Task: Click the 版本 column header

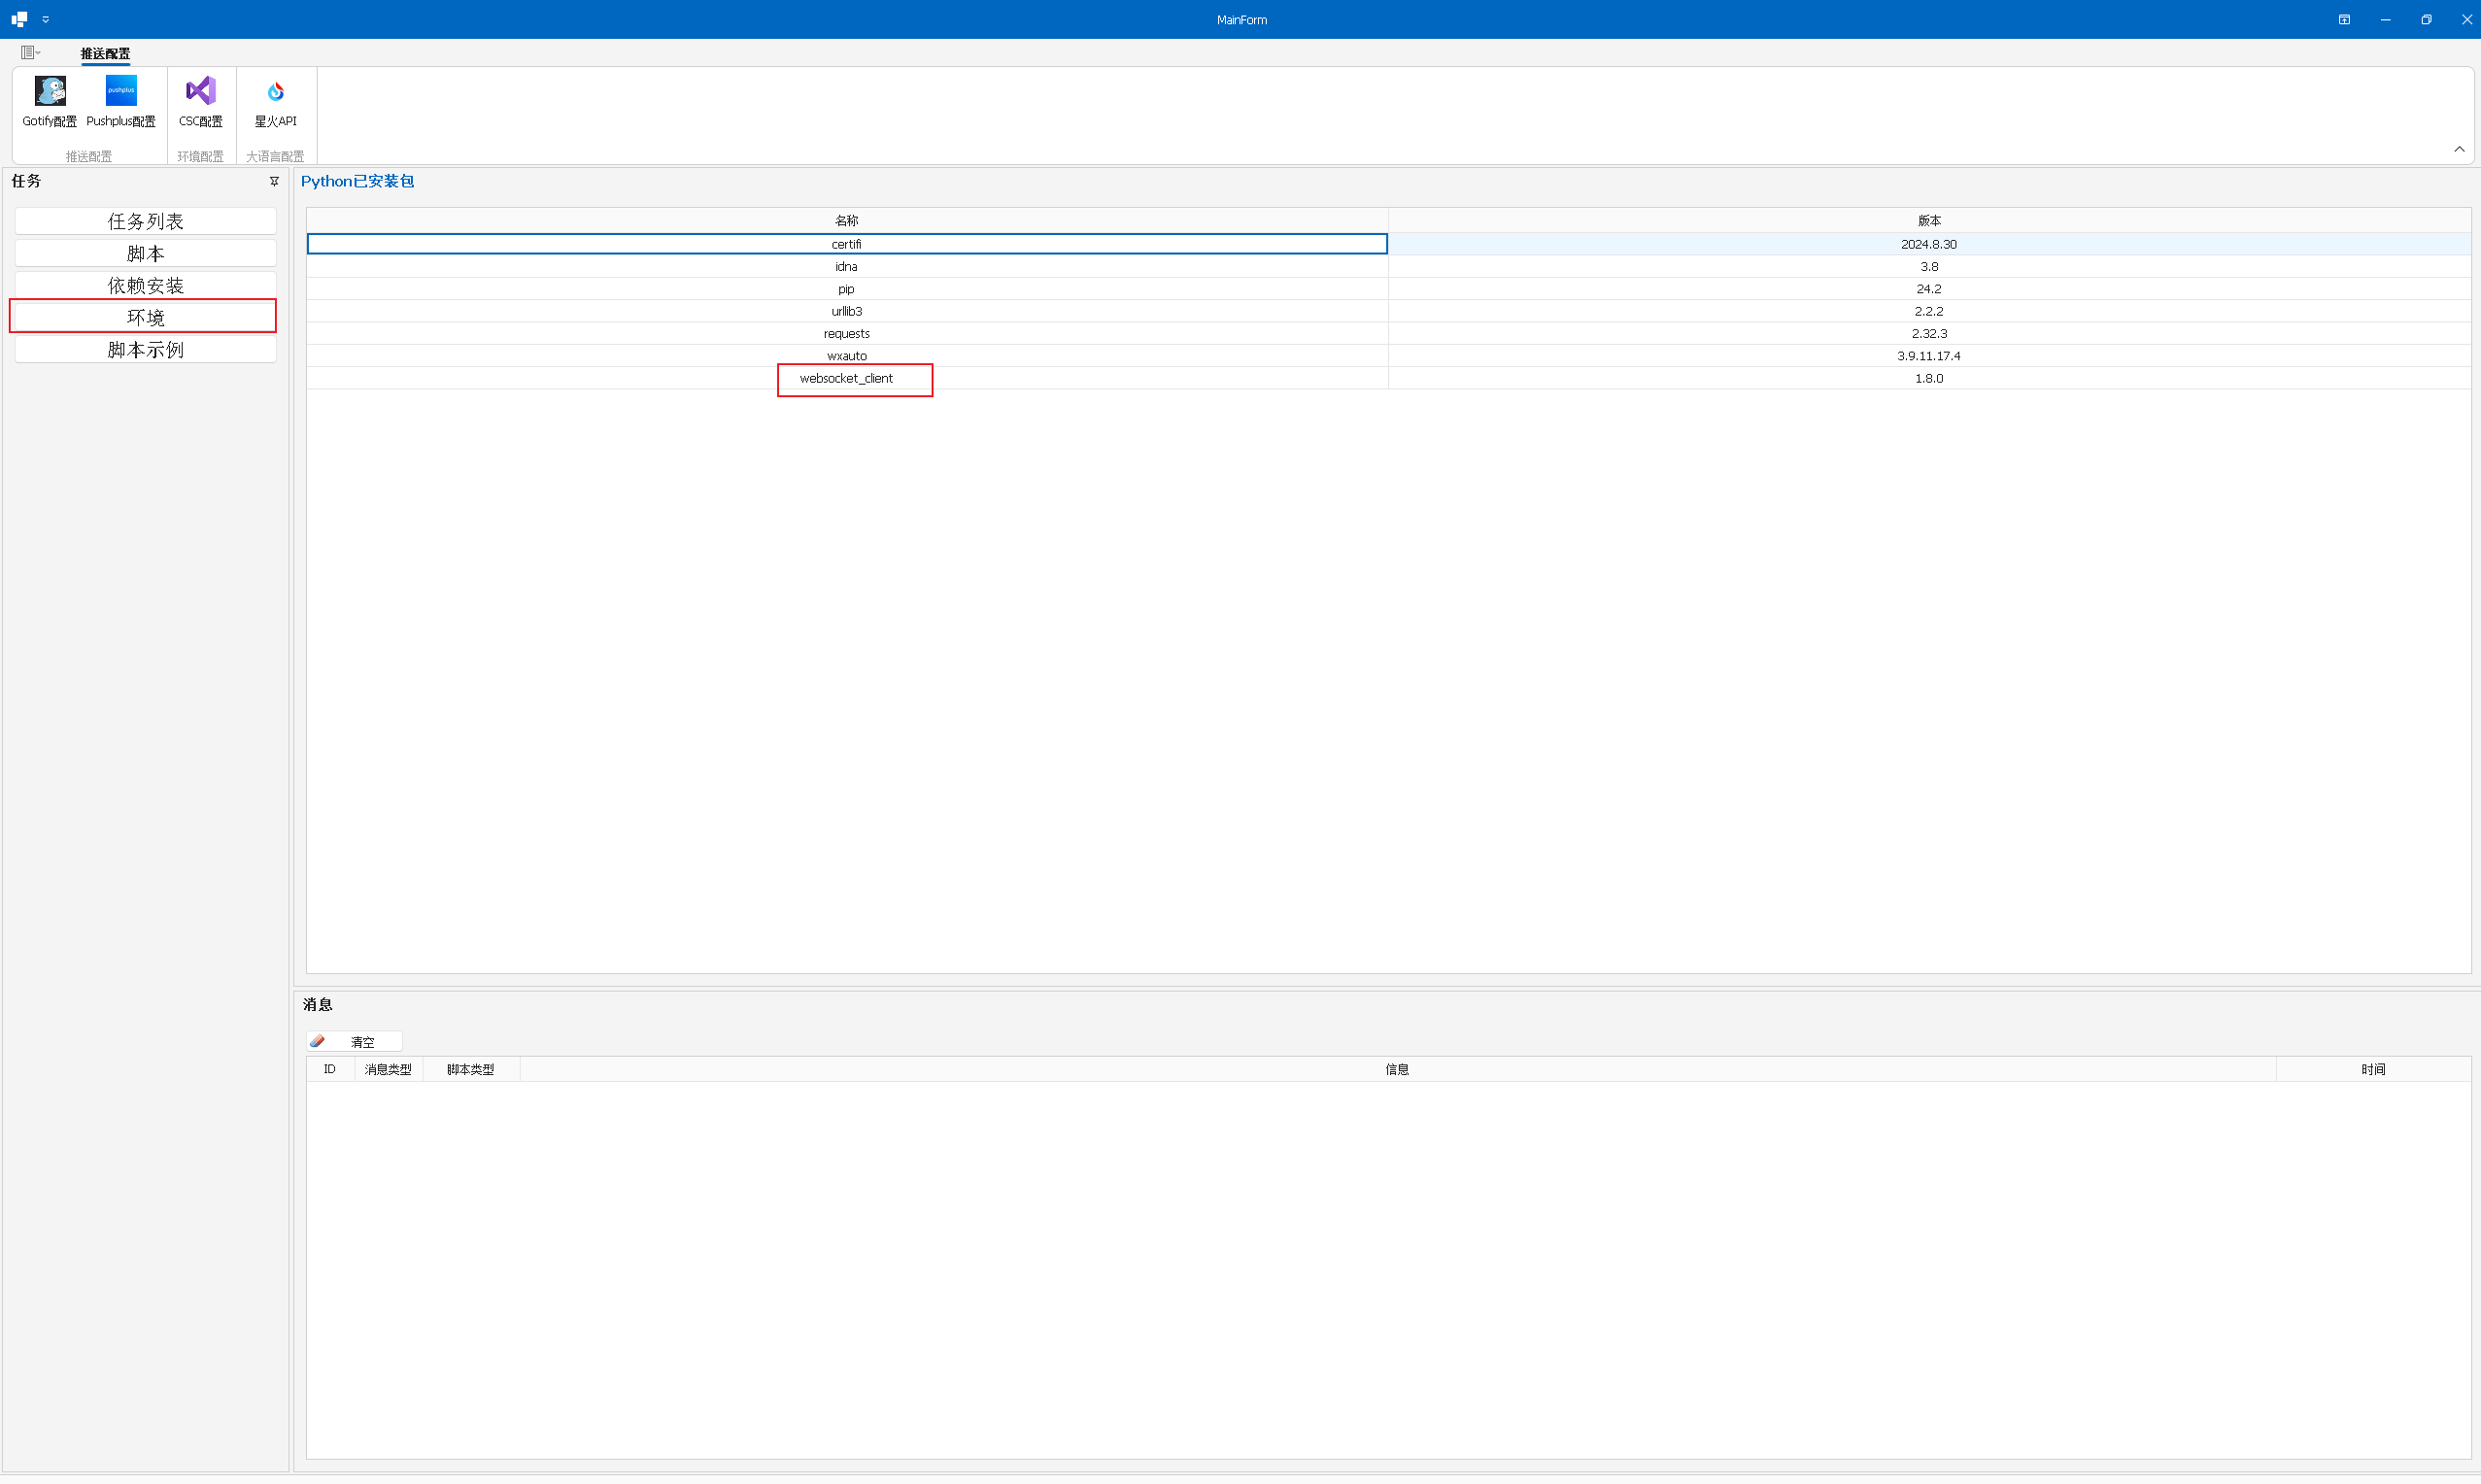Action: 1929,220
